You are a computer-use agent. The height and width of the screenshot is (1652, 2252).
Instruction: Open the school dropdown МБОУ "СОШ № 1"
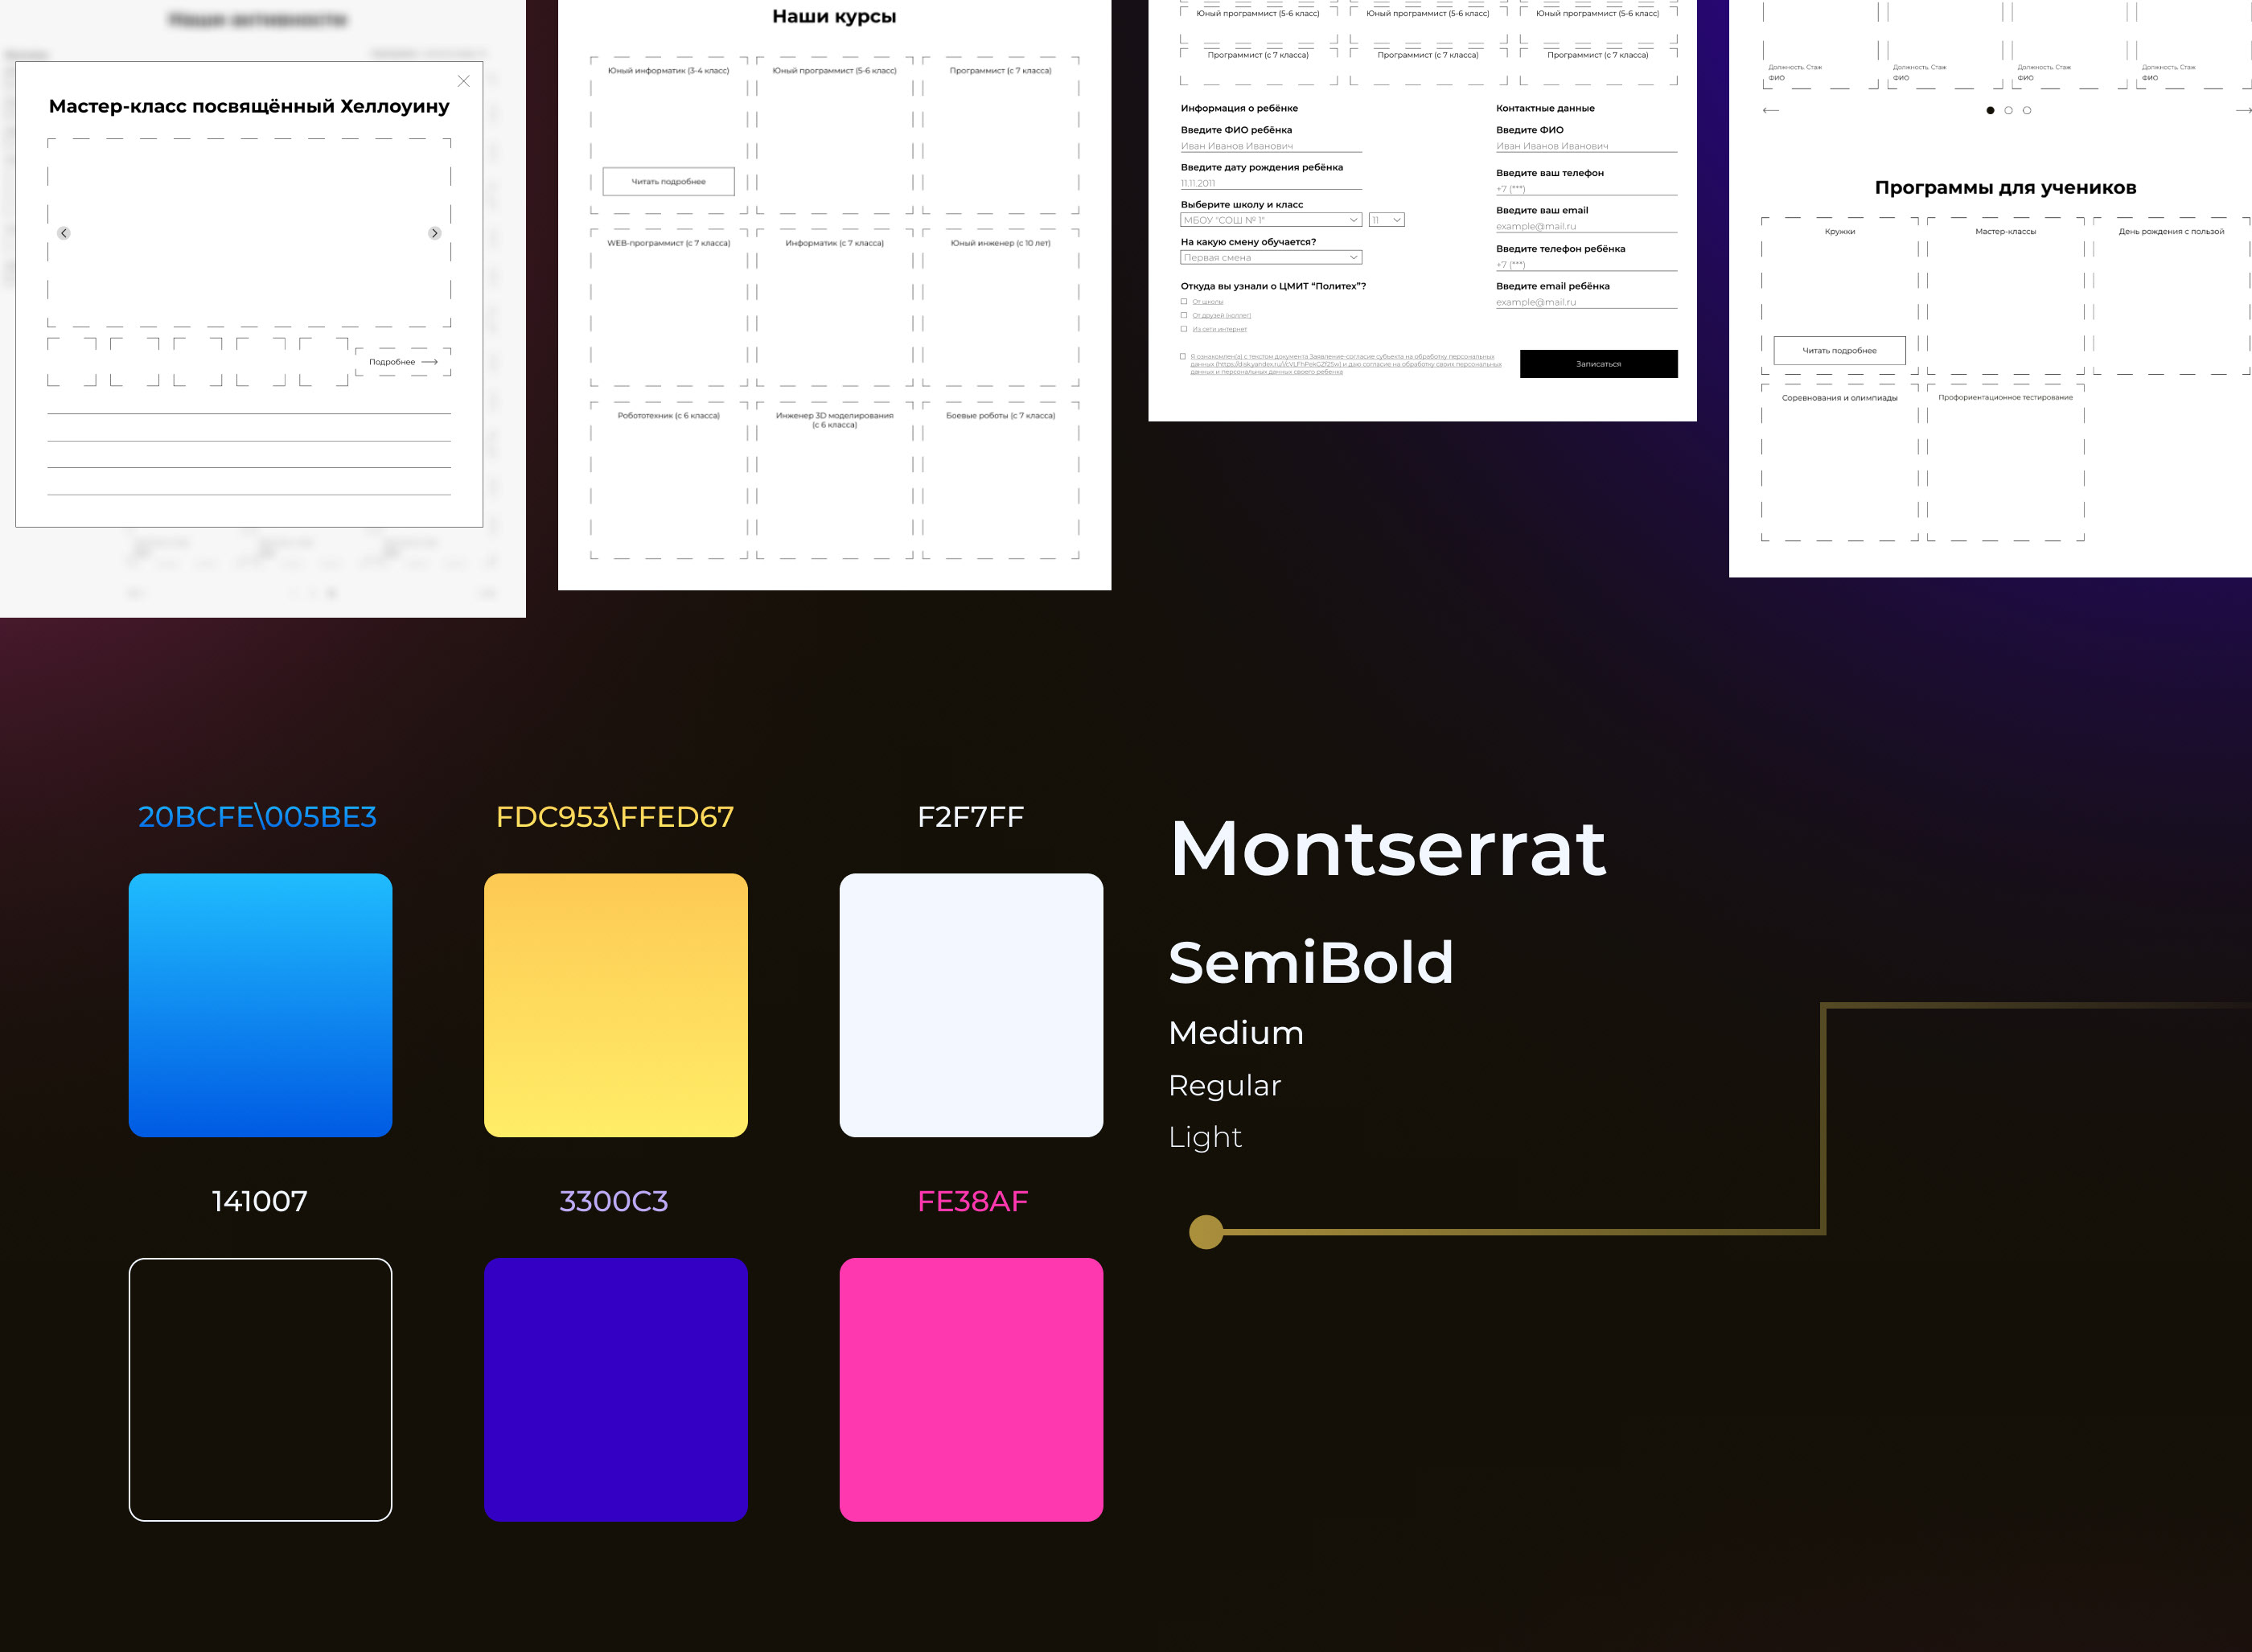[x=1270, y=220]
